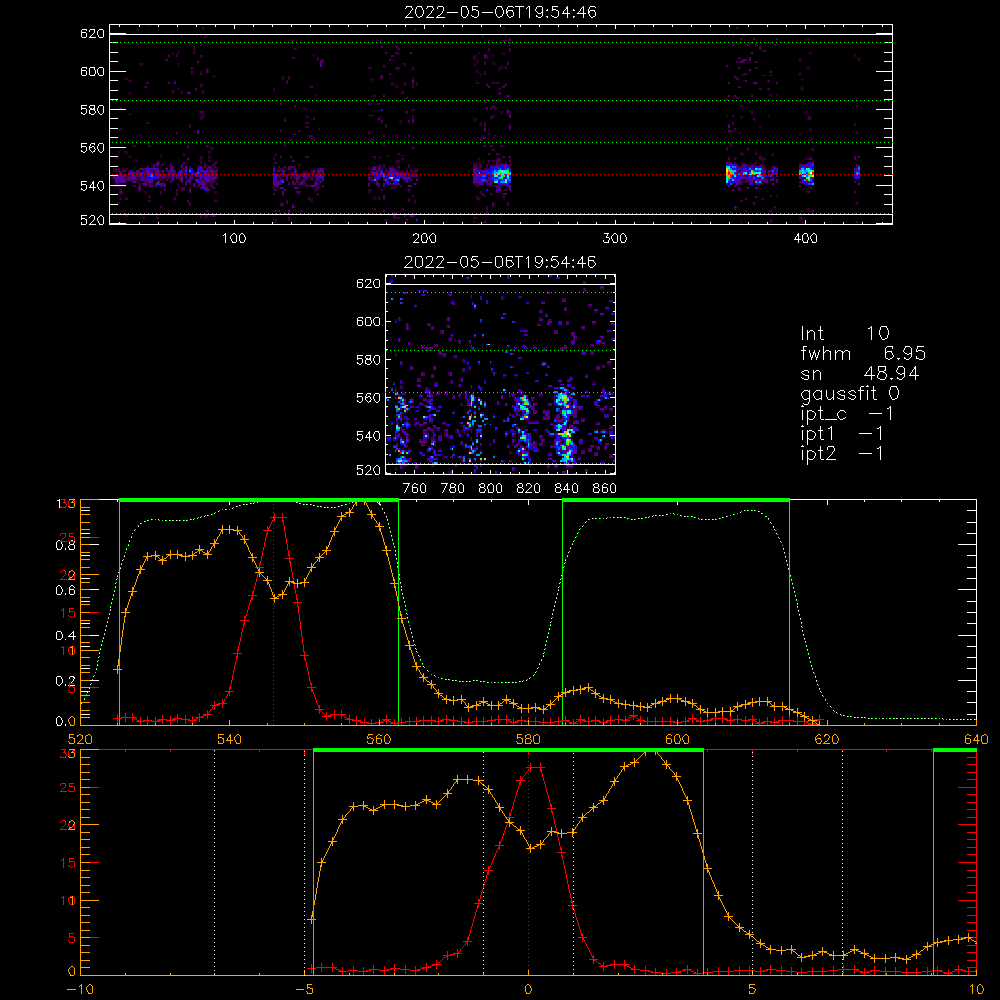Click white y-axis label 0.4 on profile plot
The height and width of the screenshot is (1000, 1000).
point(66,635)
